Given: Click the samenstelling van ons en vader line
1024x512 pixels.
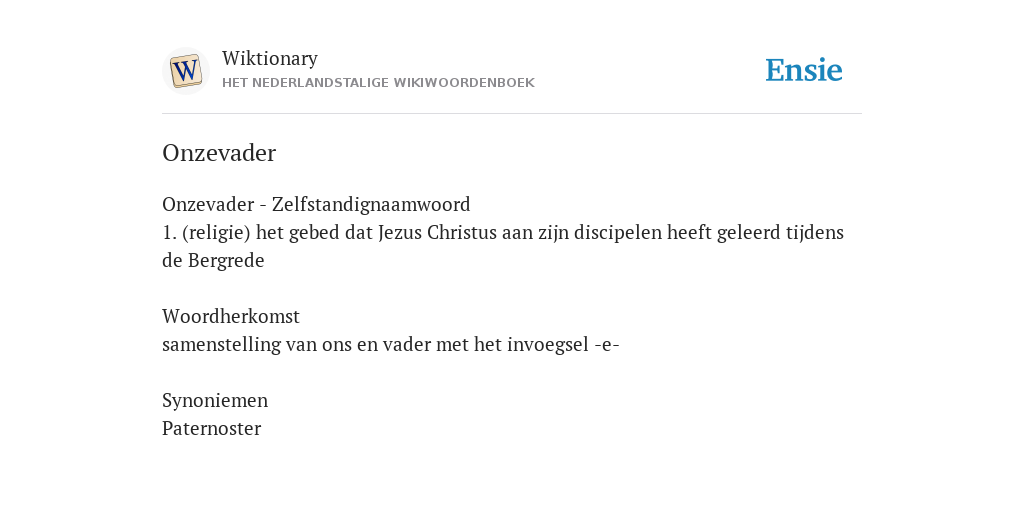Looking at the screenshot, I should [x=391, y=345].
